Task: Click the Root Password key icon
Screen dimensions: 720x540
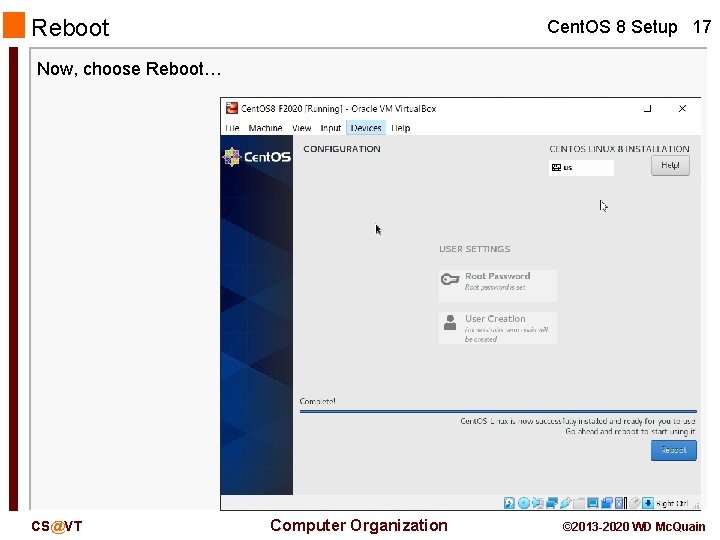Action: [450, 279]
